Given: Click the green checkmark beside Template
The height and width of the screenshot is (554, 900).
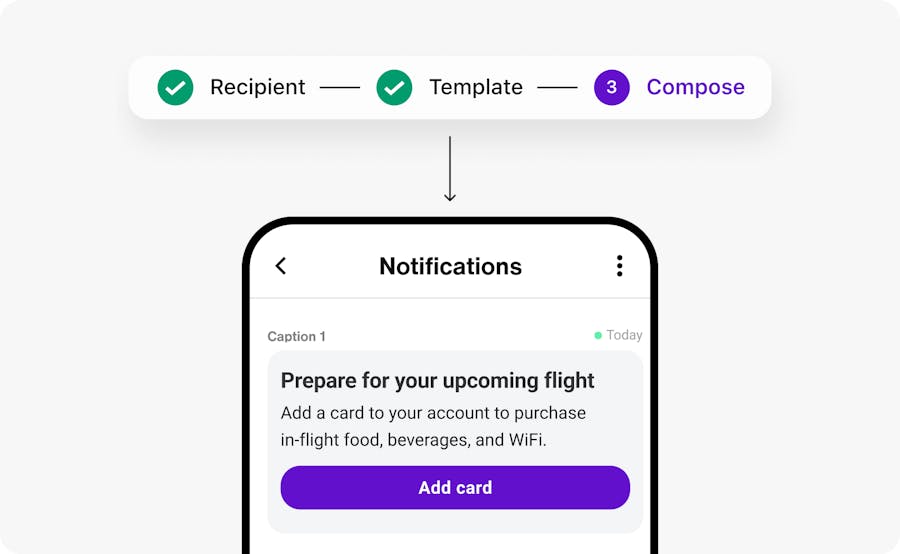Looking at the screenshot, I should pos(394,87).
